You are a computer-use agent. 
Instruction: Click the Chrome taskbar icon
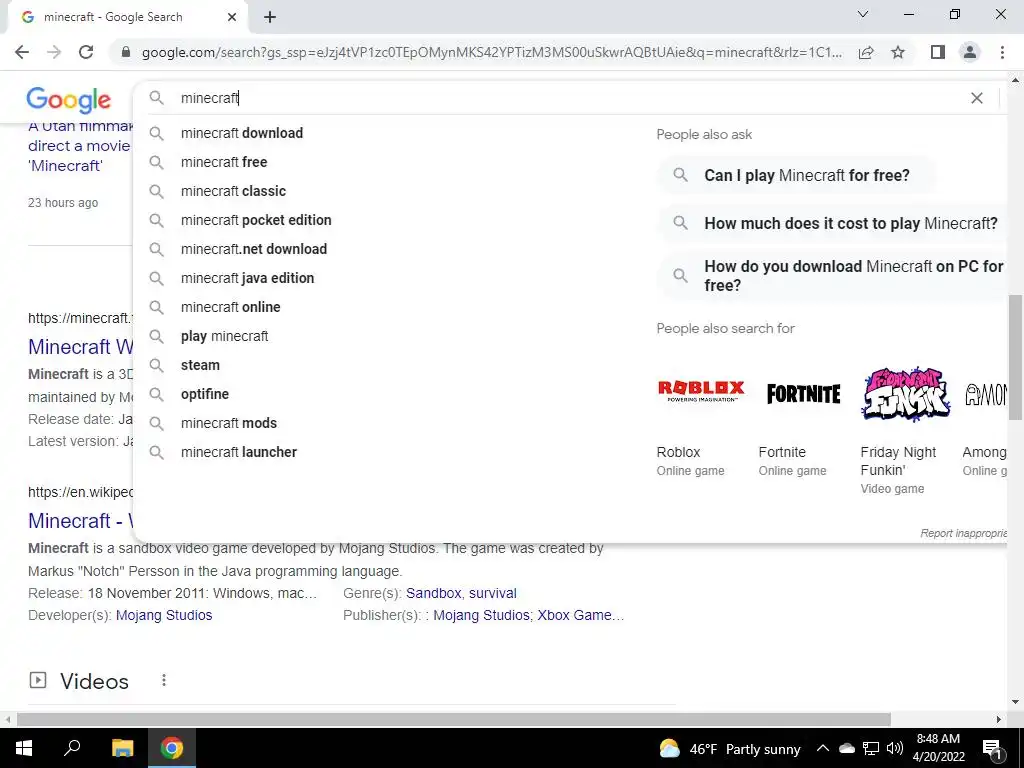point(172,748)
